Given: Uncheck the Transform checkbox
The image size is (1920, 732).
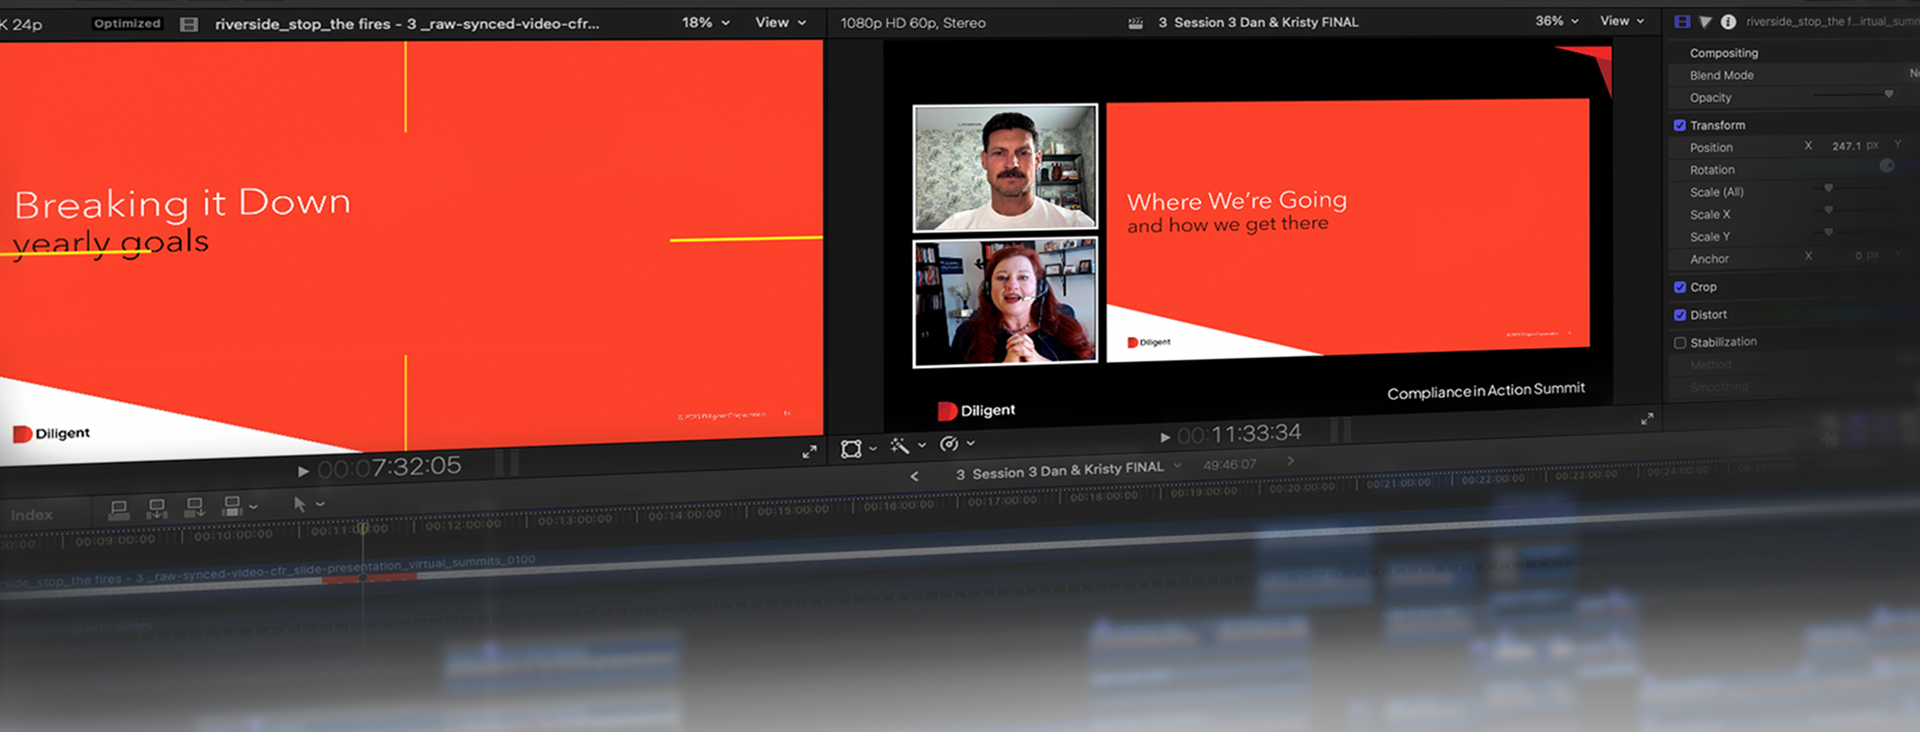Looking at the screenshot, I should tap(1680, 125).
